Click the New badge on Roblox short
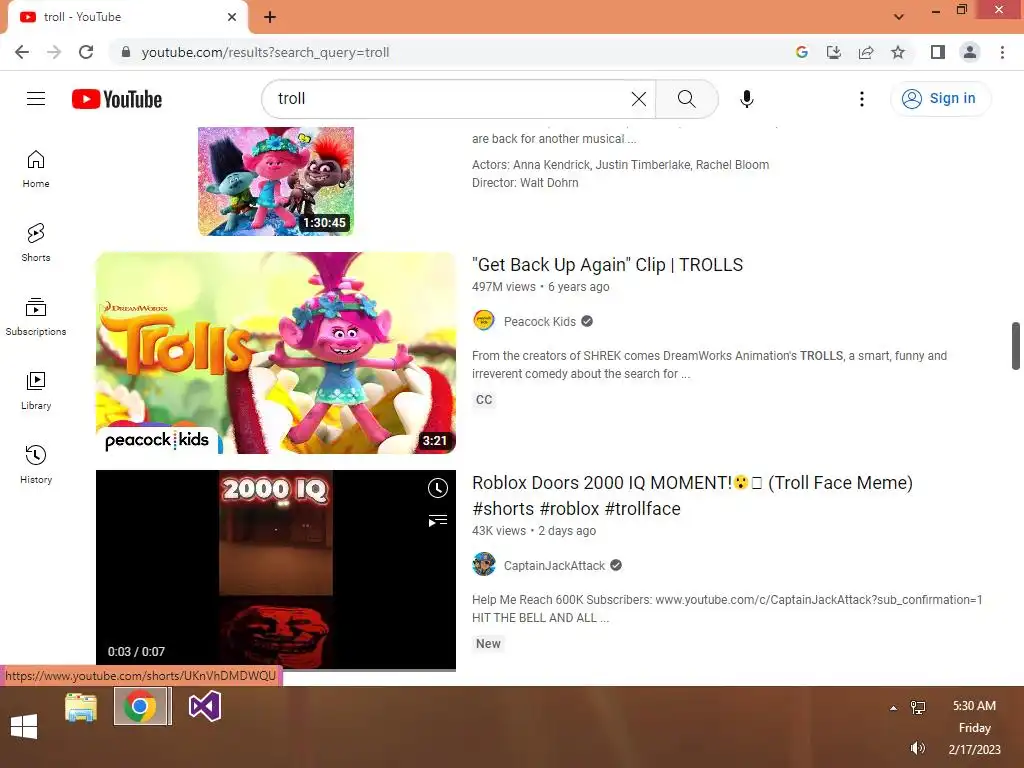This screenshot has height=768, width=1024. click(x=488, y=644)
